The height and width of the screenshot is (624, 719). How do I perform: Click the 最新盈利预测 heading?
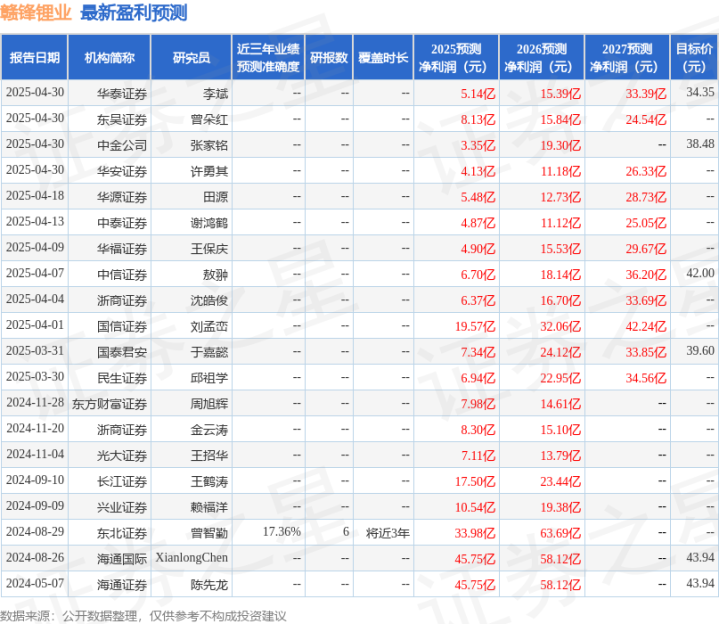[x=134, y=13]
